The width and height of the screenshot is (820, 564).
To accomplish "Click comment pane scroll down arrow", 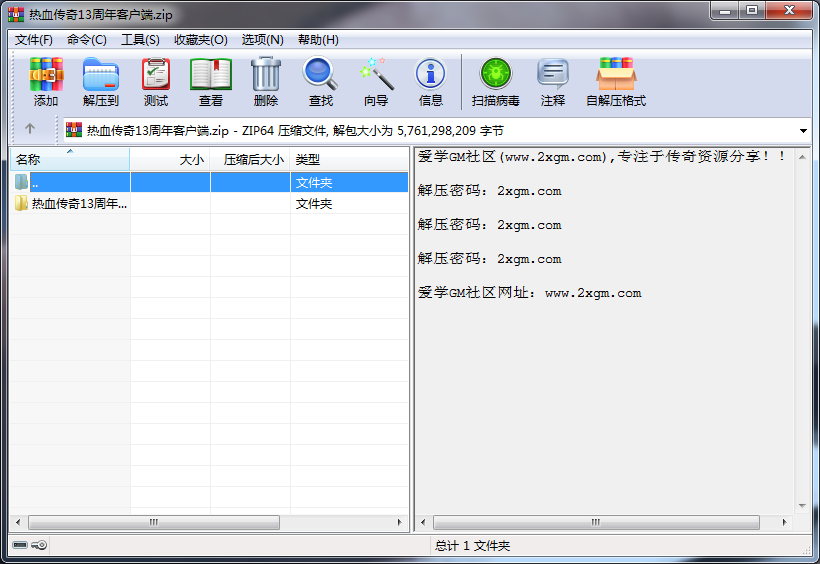I will tap(802, 505).
